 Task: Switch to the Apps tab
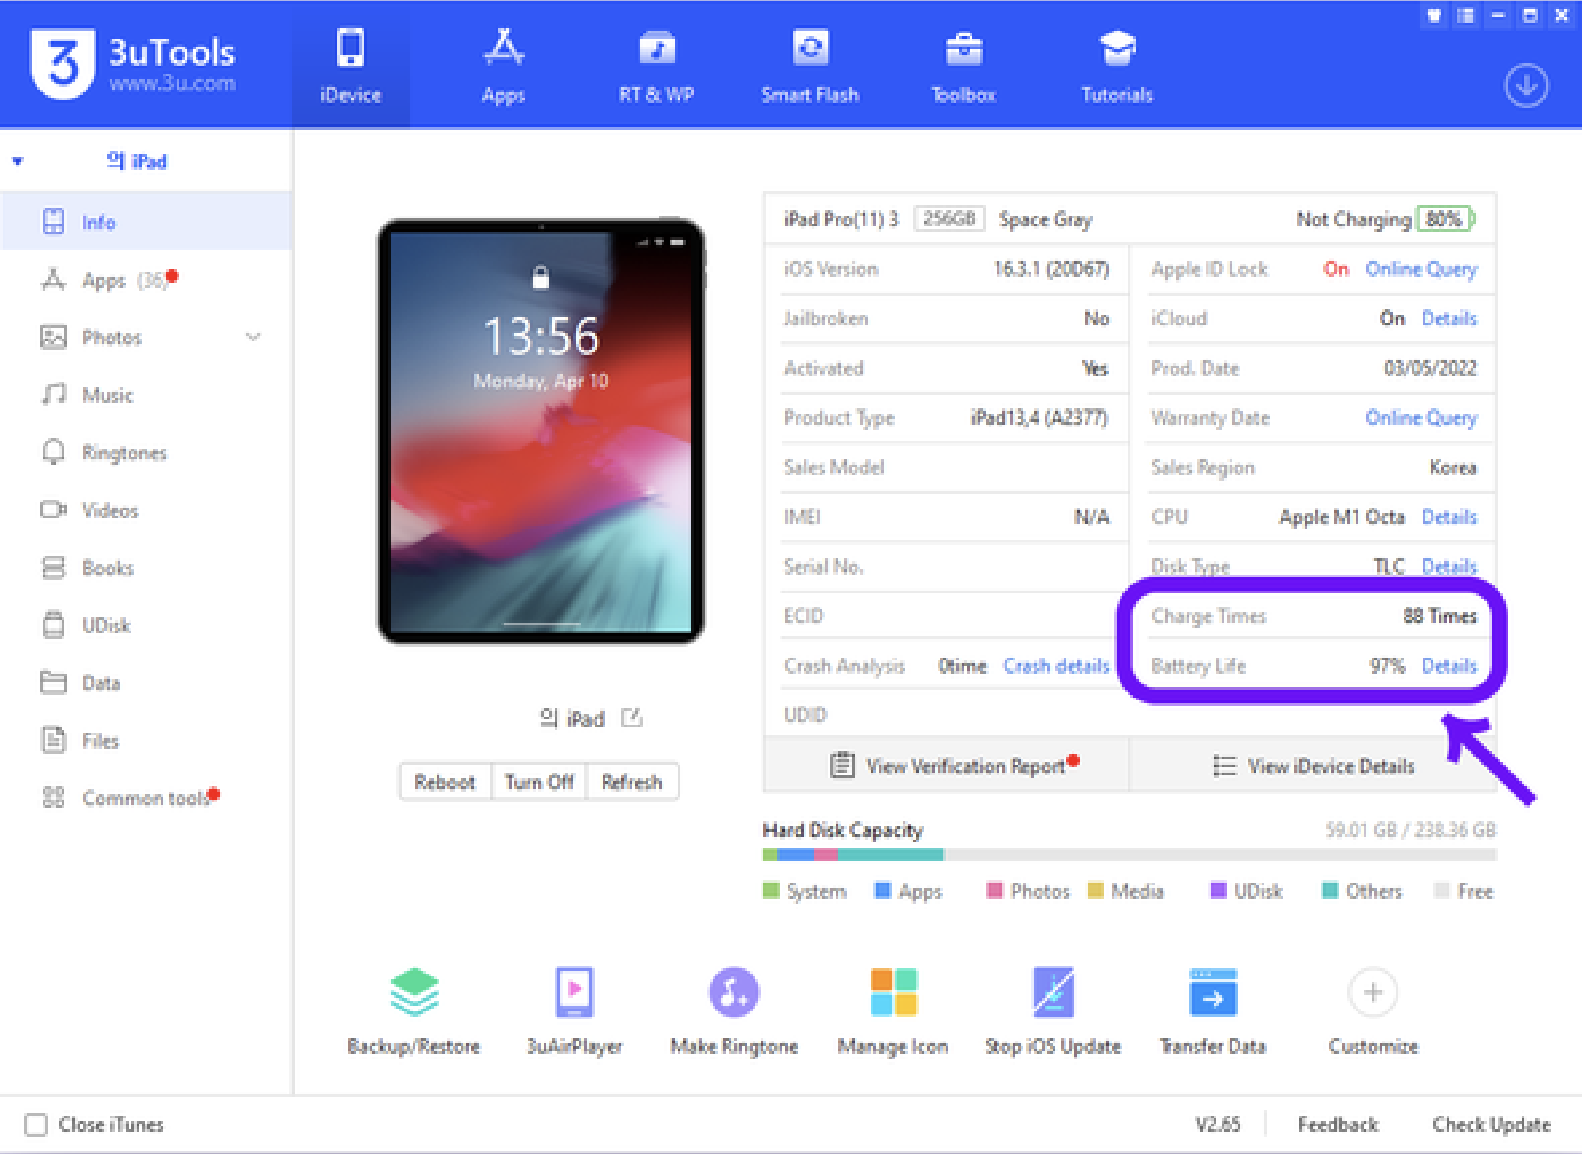click(503, 66)
